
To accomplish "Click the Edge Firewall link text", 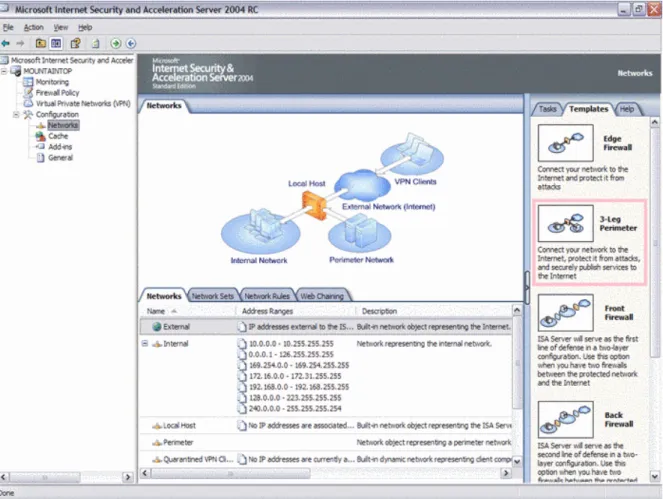I will coord(617,143).
